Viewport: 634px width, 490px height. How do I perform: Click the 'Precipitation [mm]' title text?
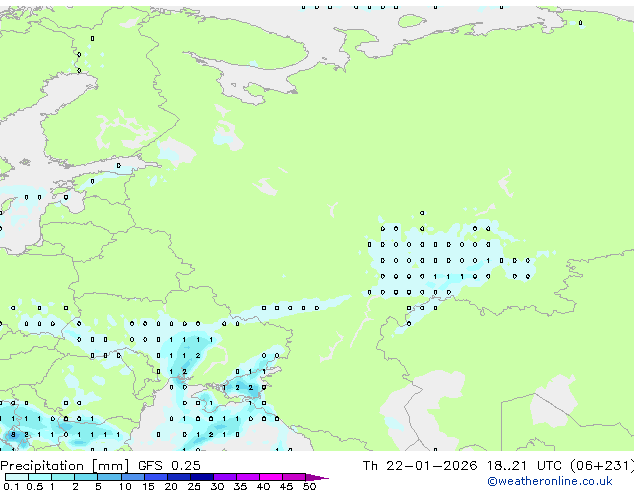(x=65, y=466)
